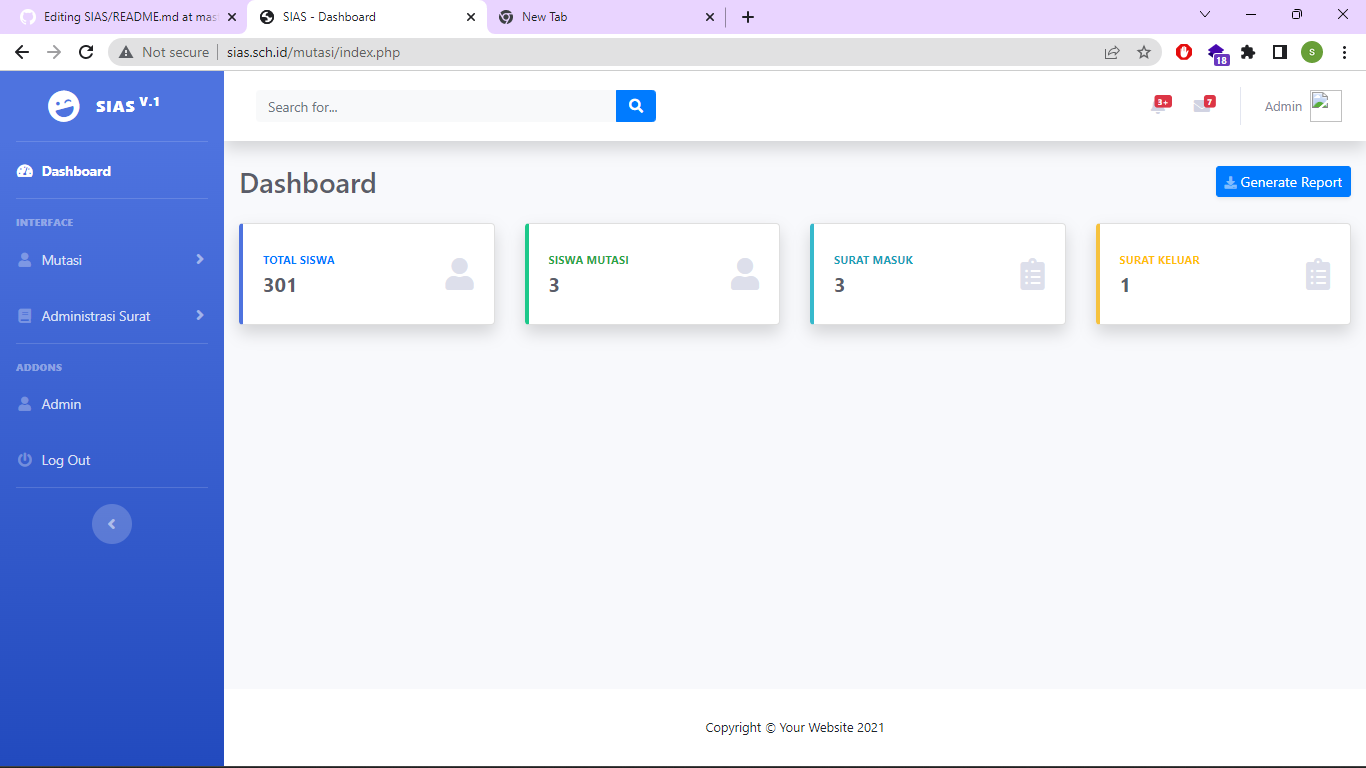Image resolution: width=1366 pixels, height=768 pixels.
Task: Click the Admin avatar image in header
Action: tap(1325, 105)
